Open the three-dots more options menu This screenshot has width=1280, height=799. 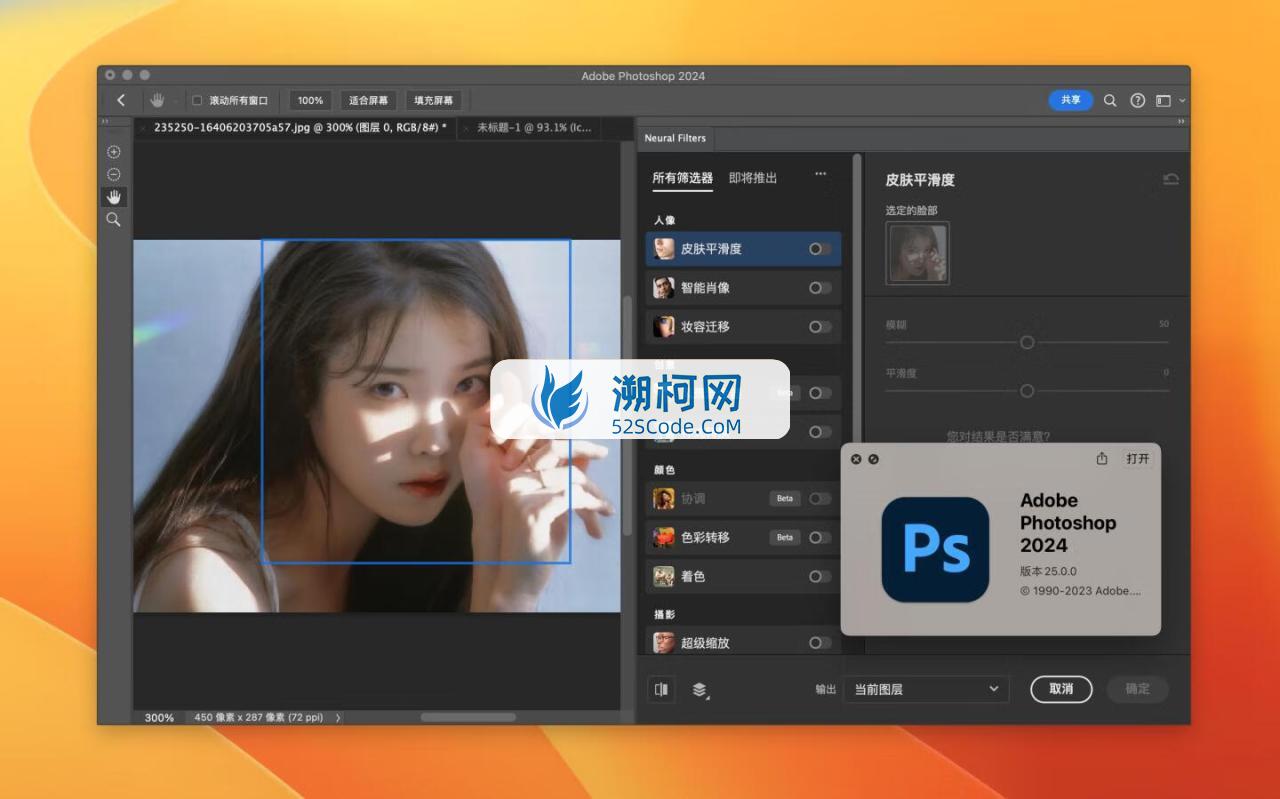(821, 174)
